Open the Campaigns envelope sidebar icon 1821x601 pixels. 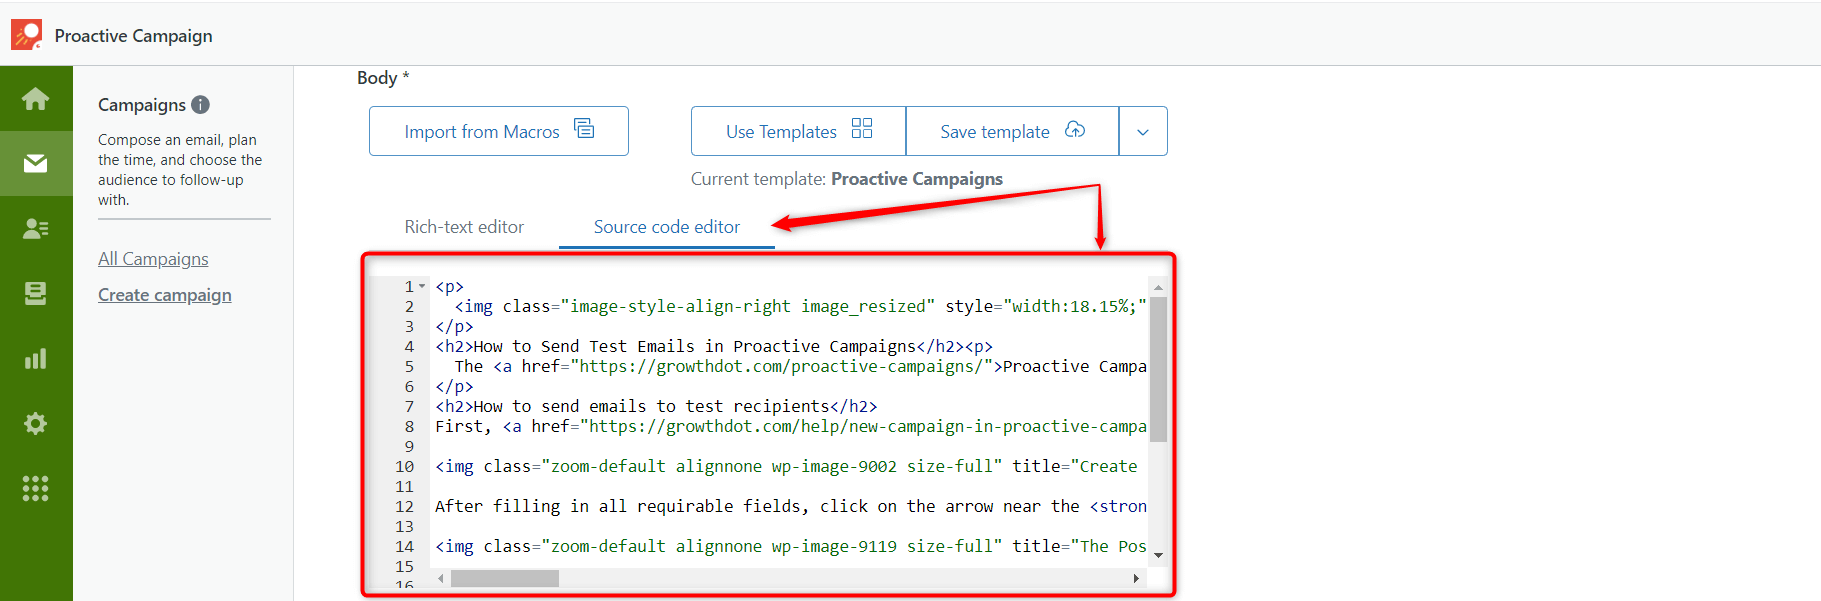tap(36, 163)
